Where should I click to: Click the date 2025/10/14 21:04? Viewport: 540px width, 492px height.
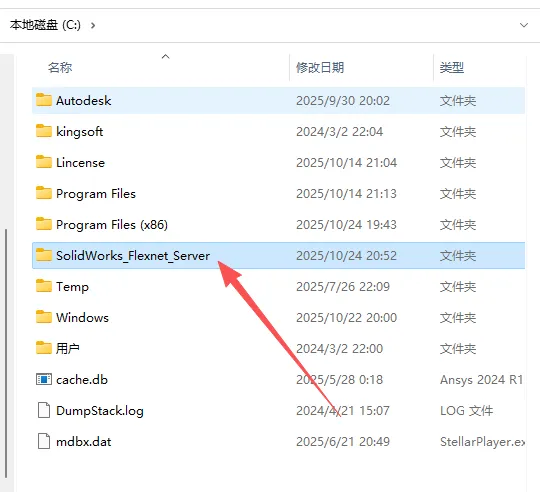pos(346,163)
